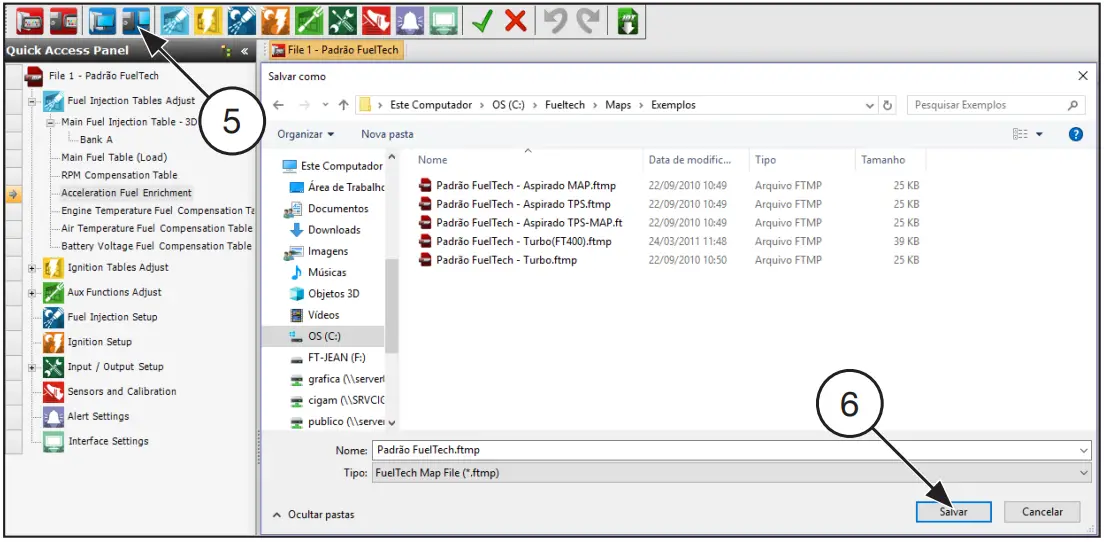Collapse the Main Fuel Injection Table - 3D node
The height and width of the screenshot is (542, 1104).
pyautogui.click(x=50, y=122)
